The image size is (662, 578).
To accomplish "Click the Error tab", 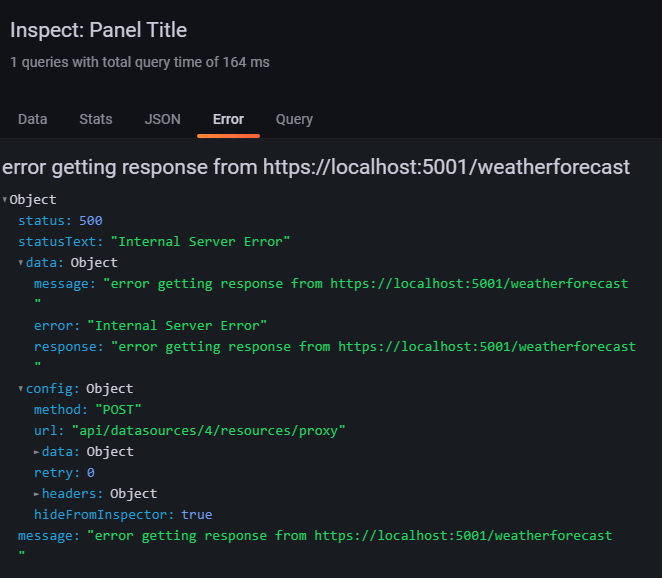I will click(x=228, y=119).
